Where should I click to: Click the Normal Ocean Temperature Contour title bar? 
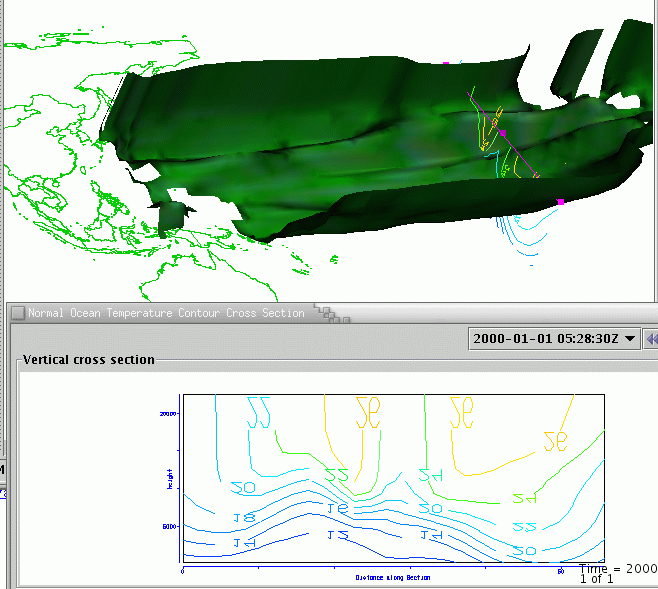[x=166, y=313]
